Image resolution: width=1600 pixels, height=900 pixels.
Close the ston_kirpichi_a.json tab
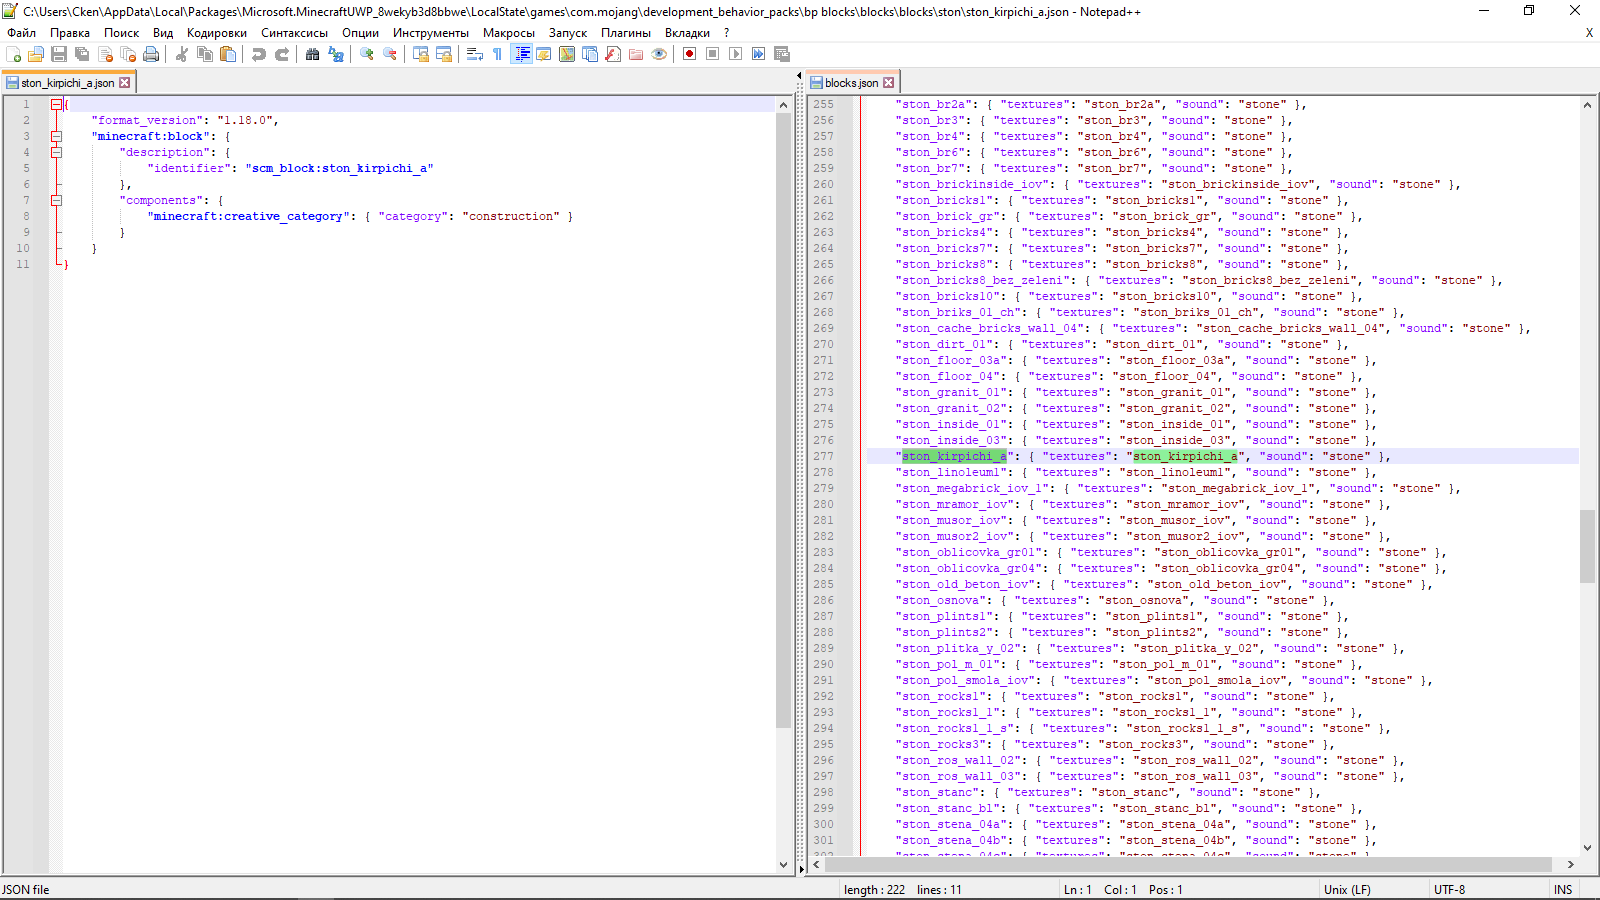coord(125,83)
